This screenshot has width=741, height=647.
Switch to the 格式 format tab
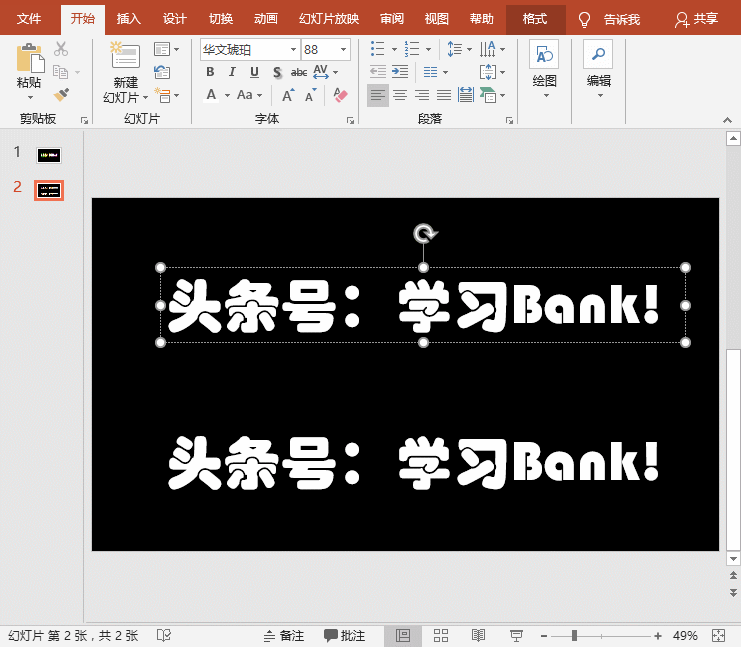(x=535, y=19)
